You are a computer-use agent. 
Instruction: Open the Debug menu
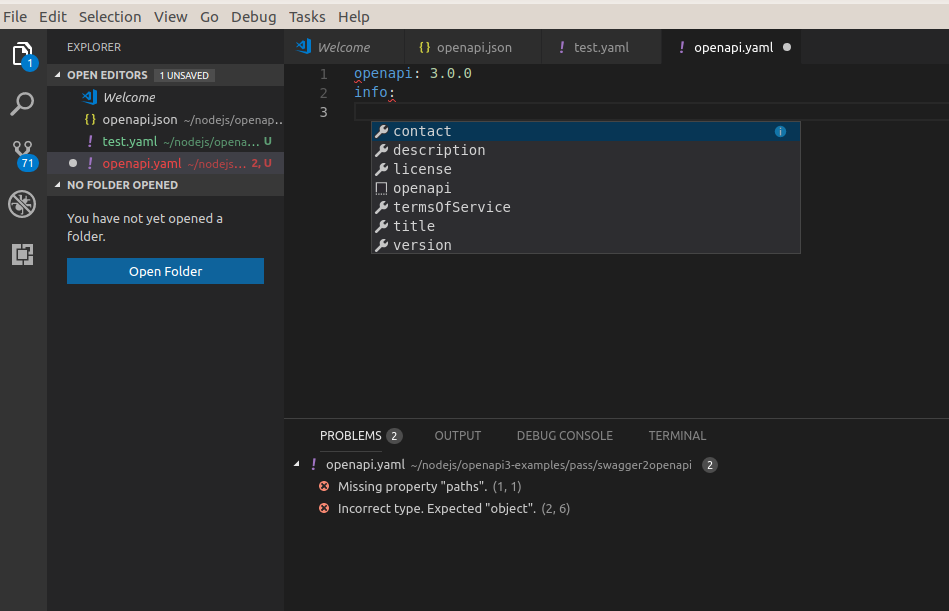(254, 17)
